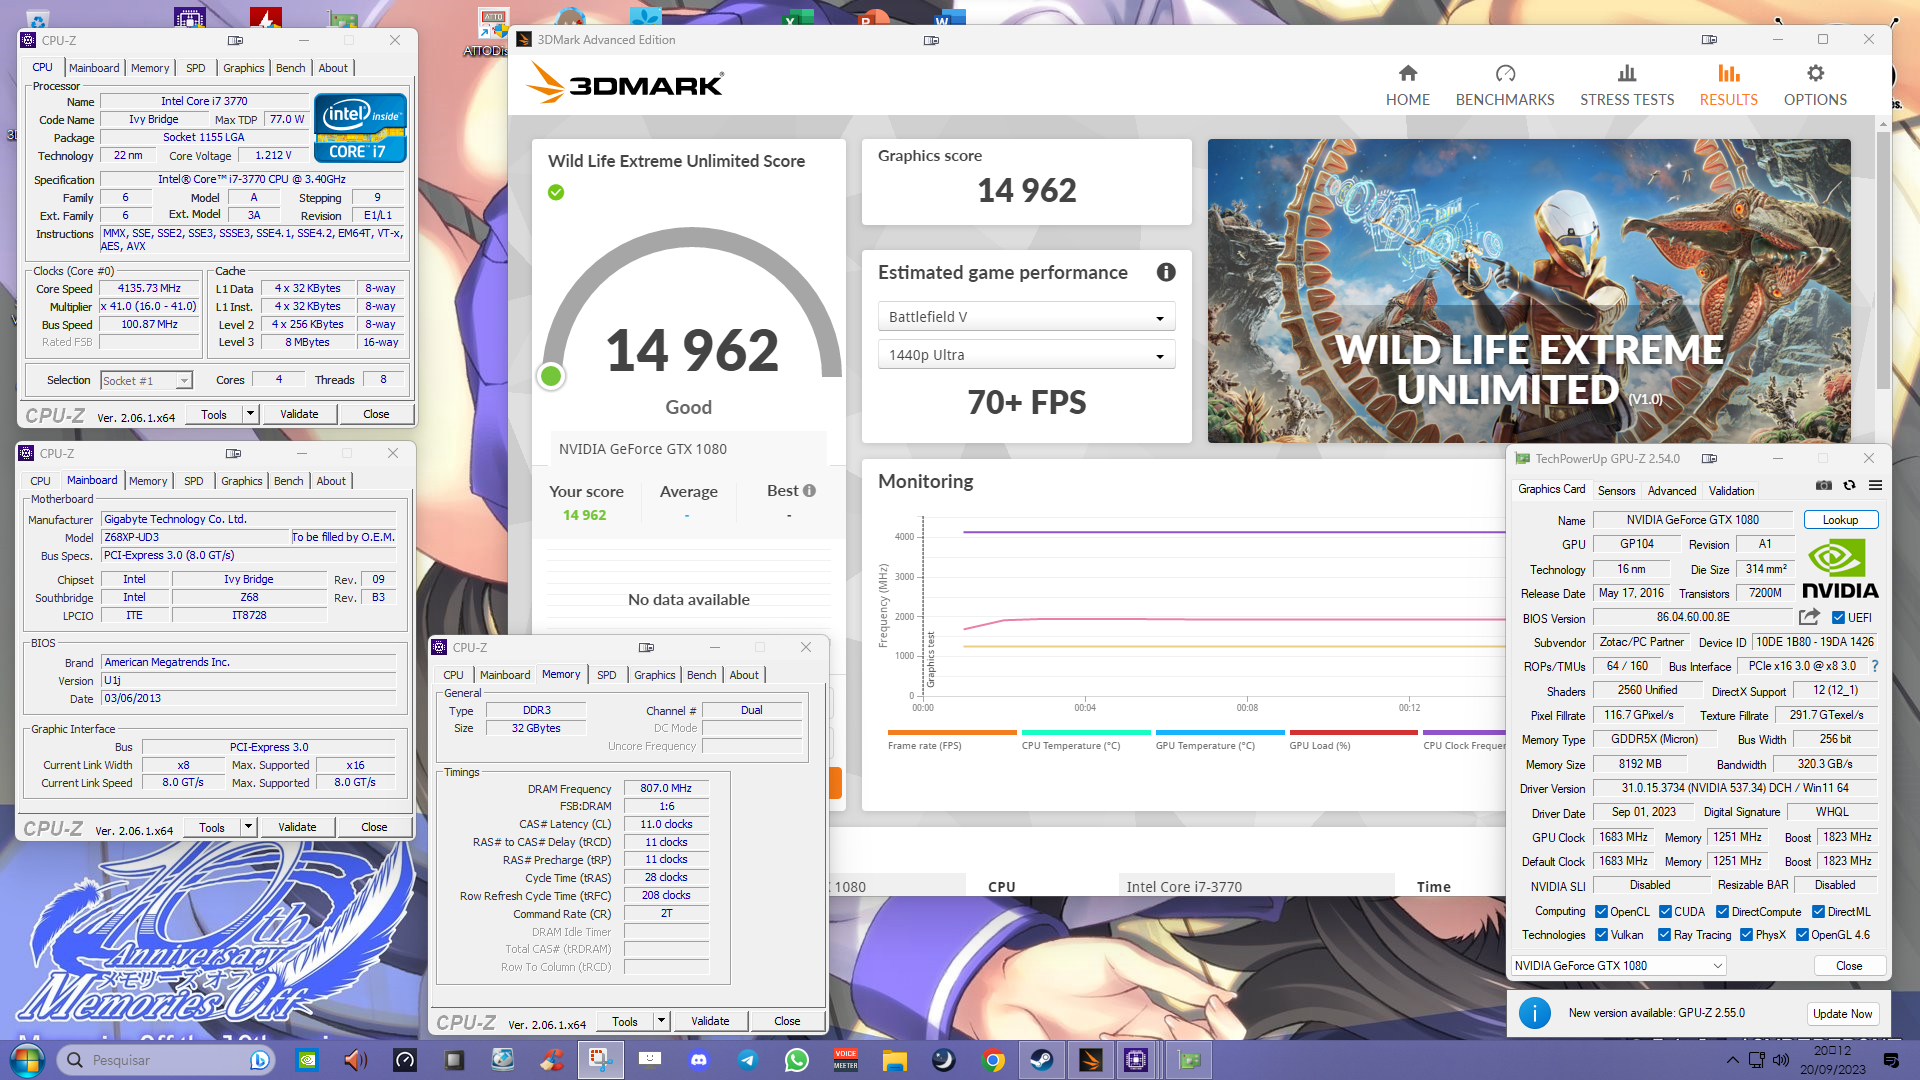Switch to Advanced tab in GPU-Z
Image resolution: width=1920 pixels, height=1080 pixels.
click(1672, 490)
